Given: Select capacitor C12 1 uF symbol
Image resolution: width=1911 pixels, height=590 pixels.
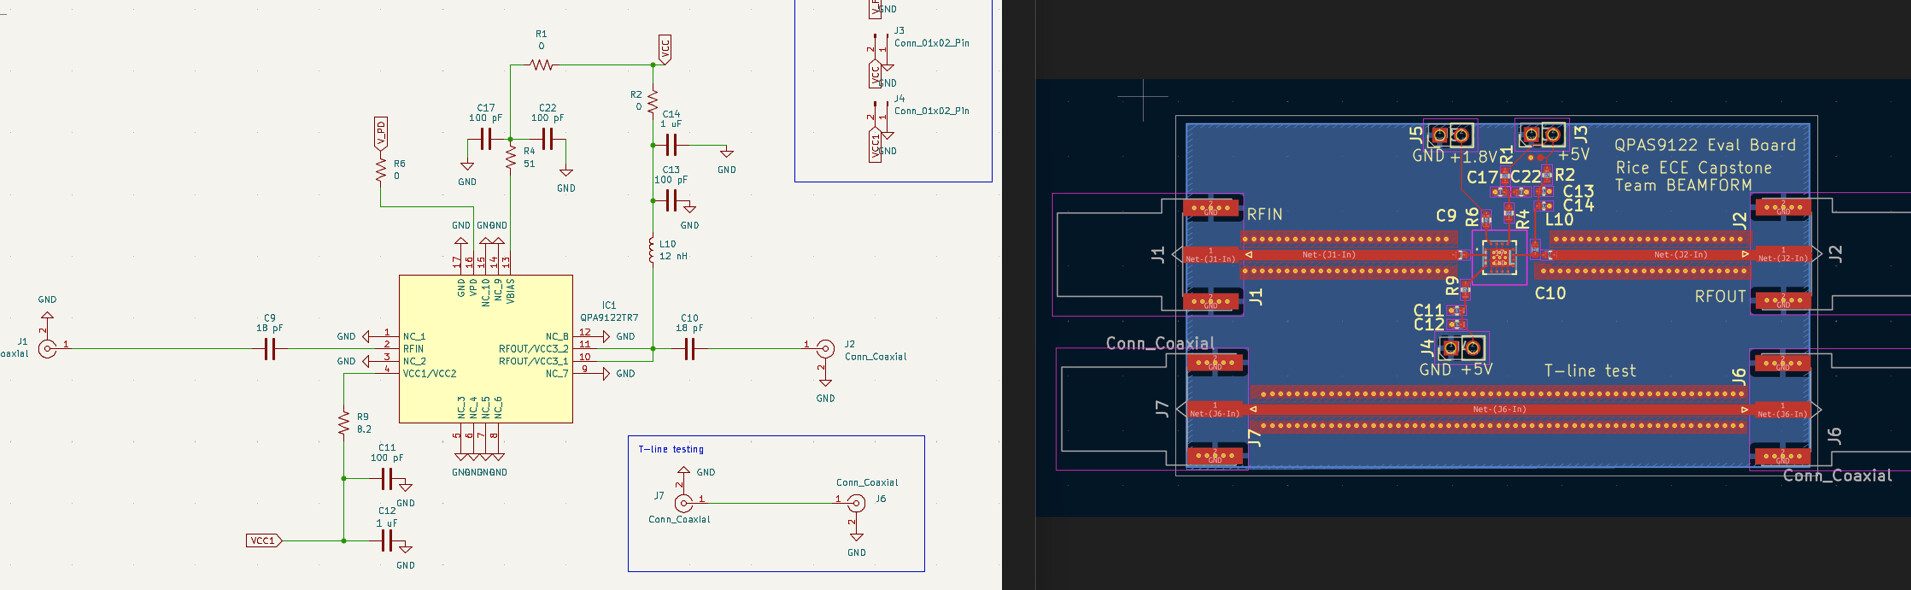Looking at the screenshot, I should [x=387, y=541].
